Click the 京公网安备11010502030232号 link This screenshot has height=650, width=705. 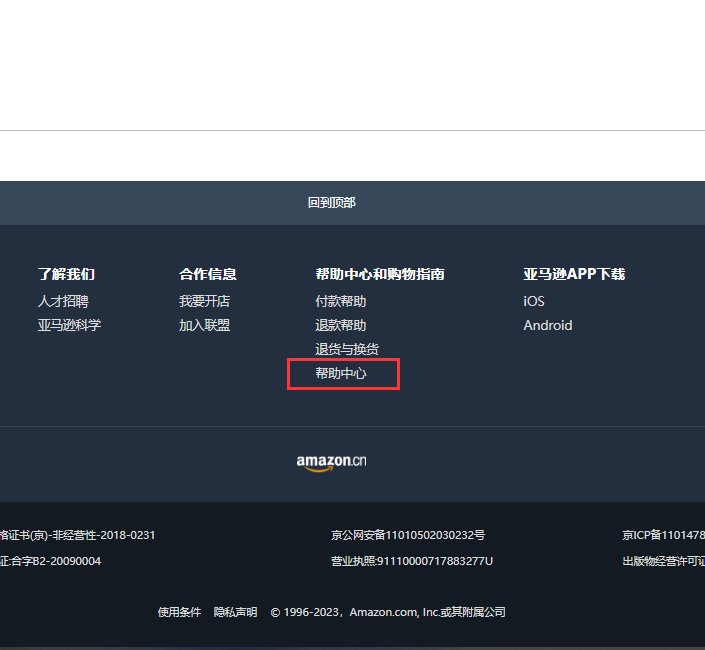(x=408, y=535)
